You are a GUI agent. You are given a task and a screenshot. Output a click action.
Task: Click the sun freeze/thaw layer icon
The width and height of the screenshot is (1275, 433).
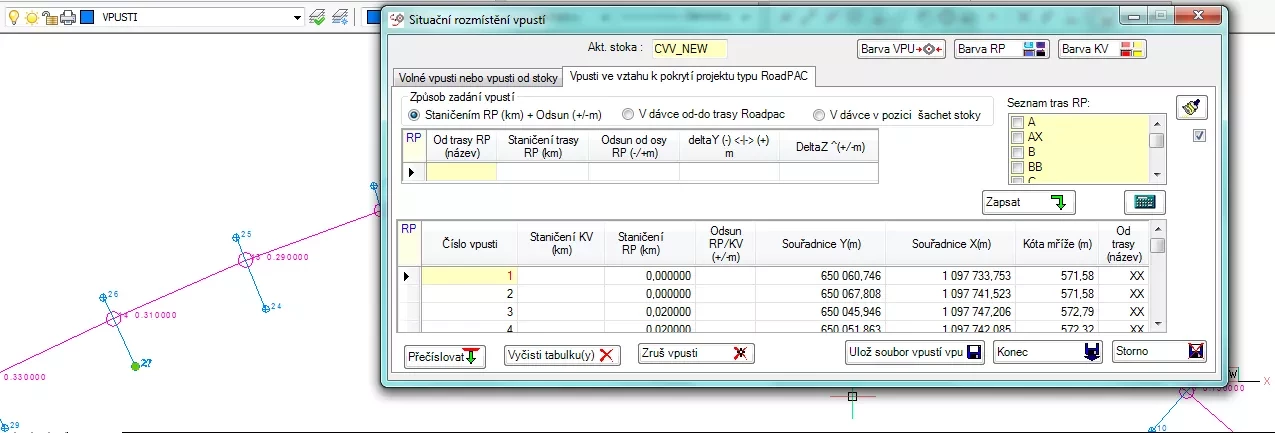(31, 17)
